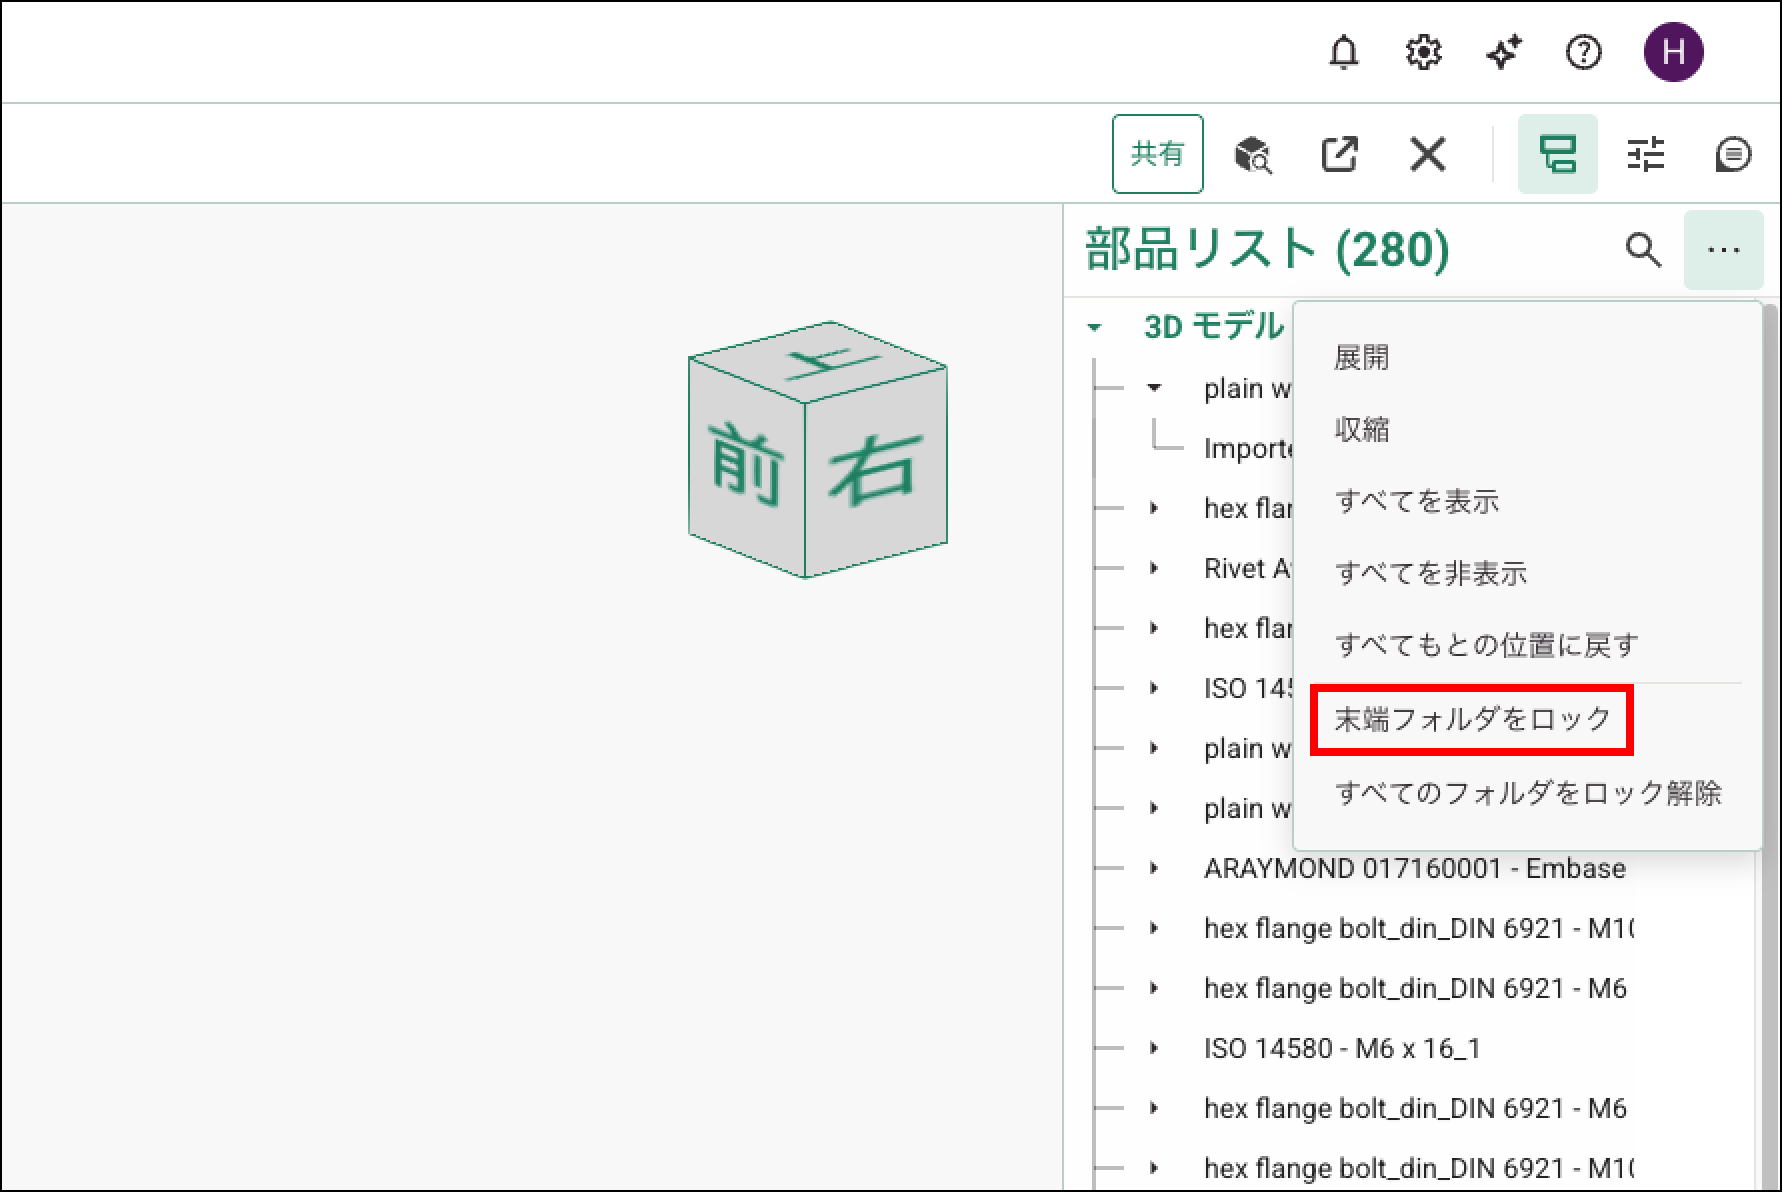Search the parts list with magnifier icon
This screenshot has width=1782, height=1192.
click(x=1642, y=250)
